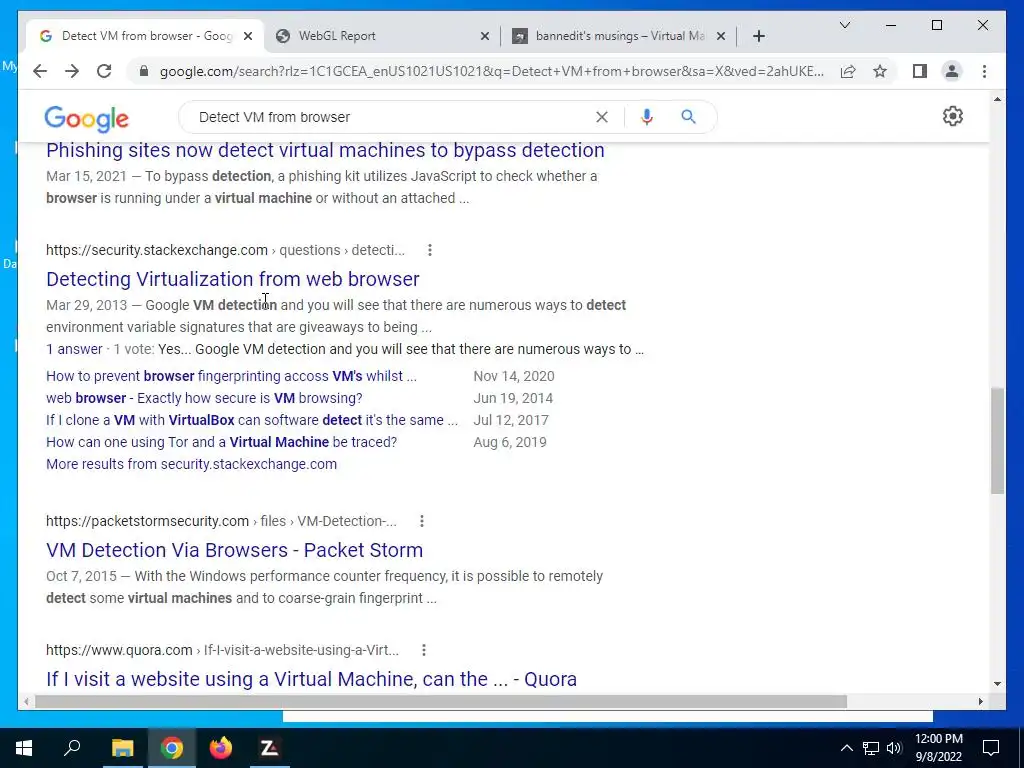1024x768 pixels.
Task: Open 'If I clone a VM with VirtualBox' sublink
Action: coord(251,420)
